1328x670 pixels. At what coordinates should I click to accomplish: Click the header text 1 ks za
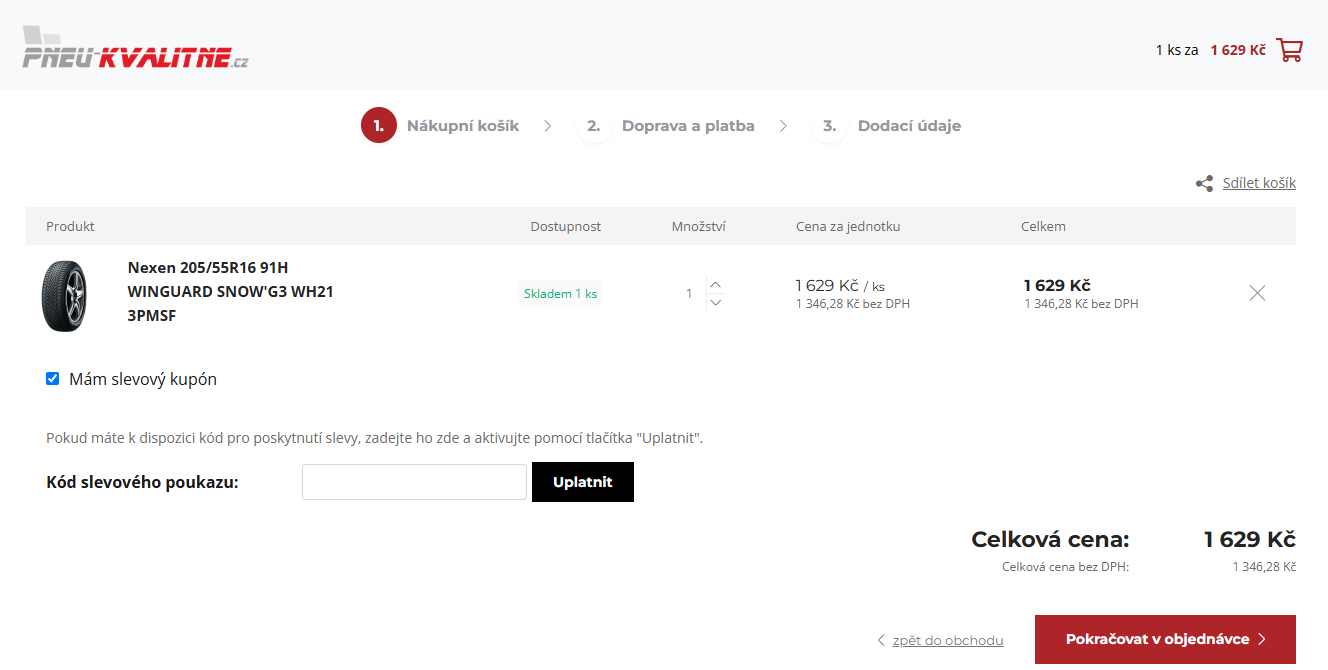point(1177,50)
